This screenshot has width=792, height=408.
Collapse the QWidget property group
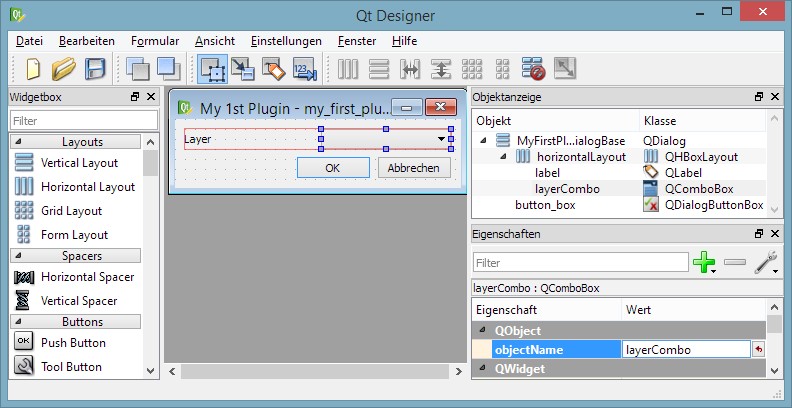click(483, 368)
